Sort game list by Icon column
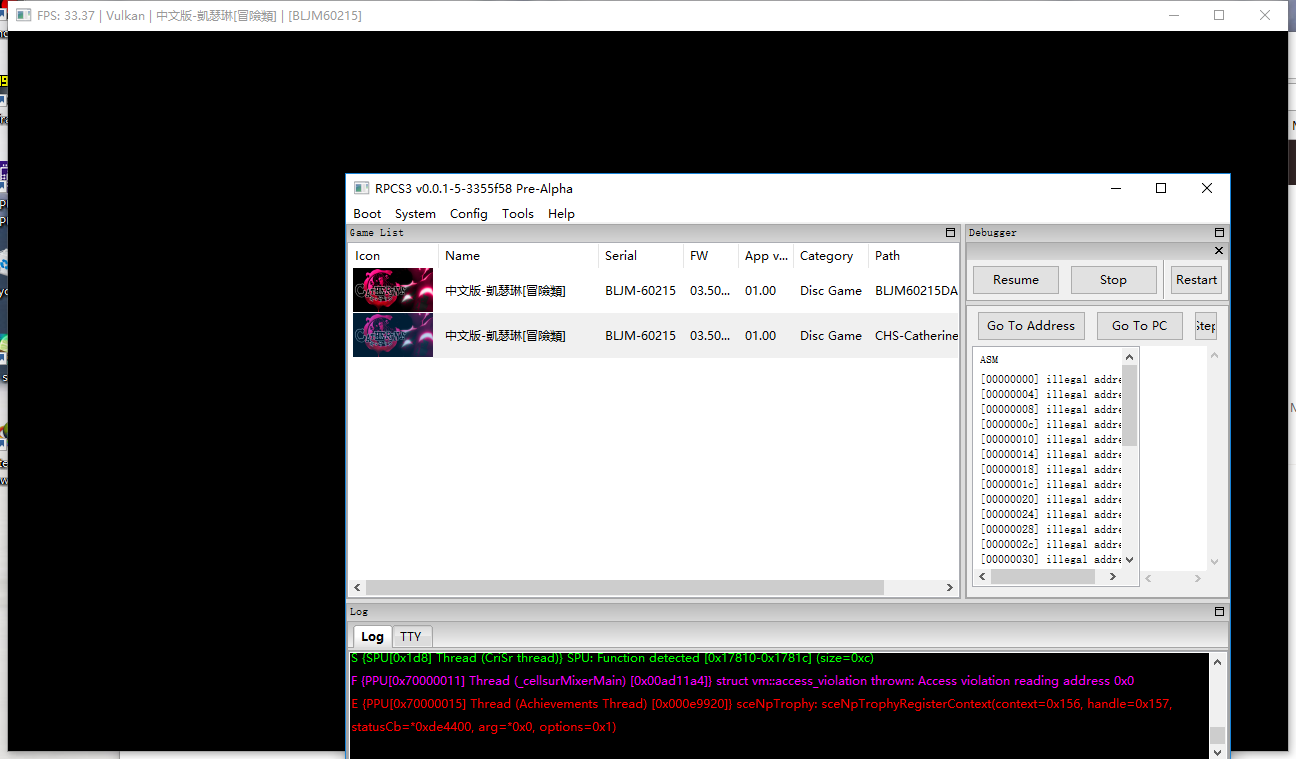The image size is (1296, 759). pos(393,256)
